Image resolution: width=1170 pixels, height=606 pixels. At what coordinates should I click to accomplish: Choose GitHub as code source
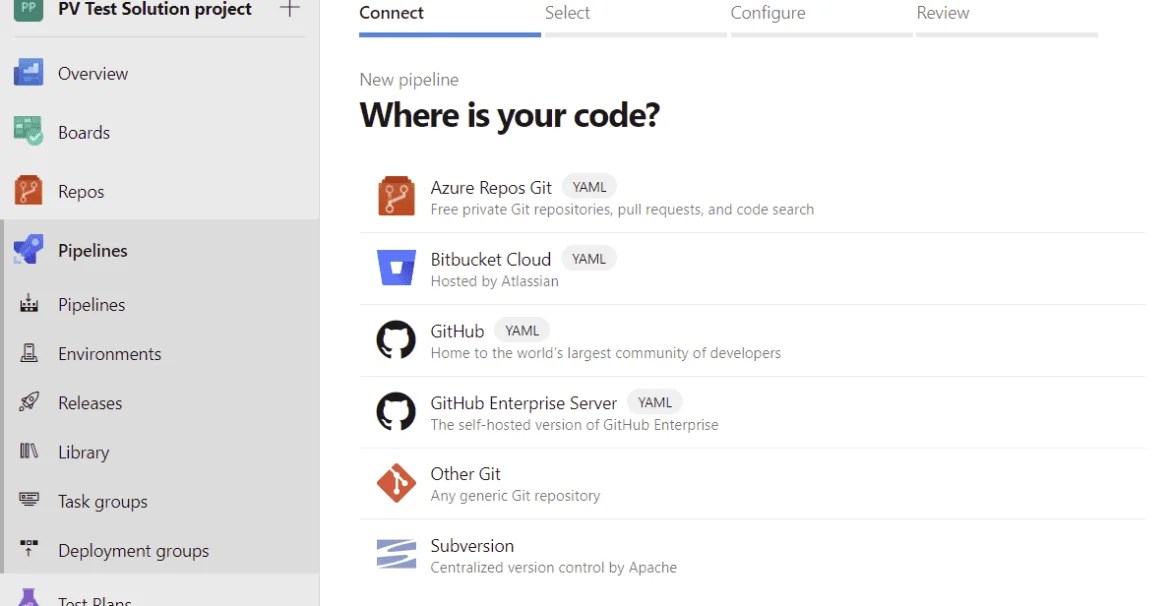[x=752, y=340]
